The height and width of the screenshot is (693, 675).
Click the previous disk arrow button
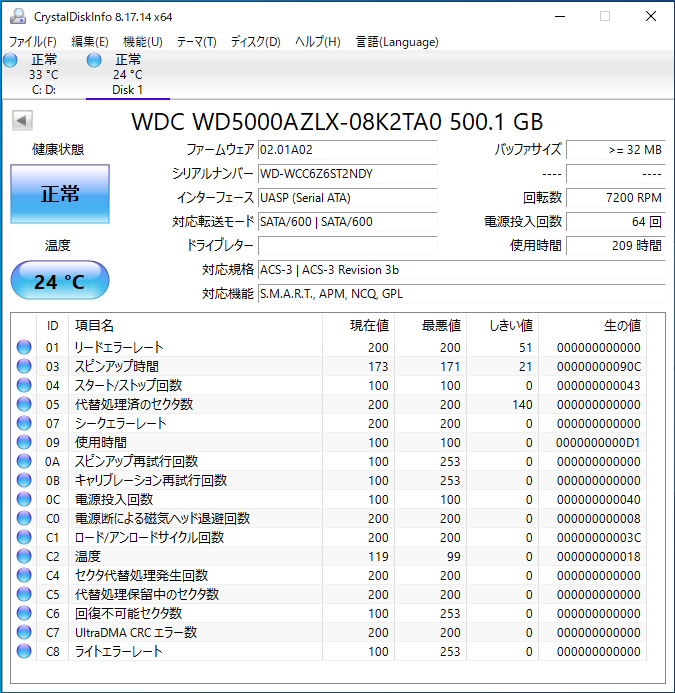22,120
